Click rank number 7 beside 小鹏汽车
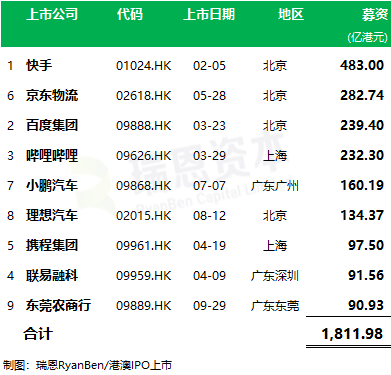This screenshot has width=391, height=375. (x=10, y=186)
